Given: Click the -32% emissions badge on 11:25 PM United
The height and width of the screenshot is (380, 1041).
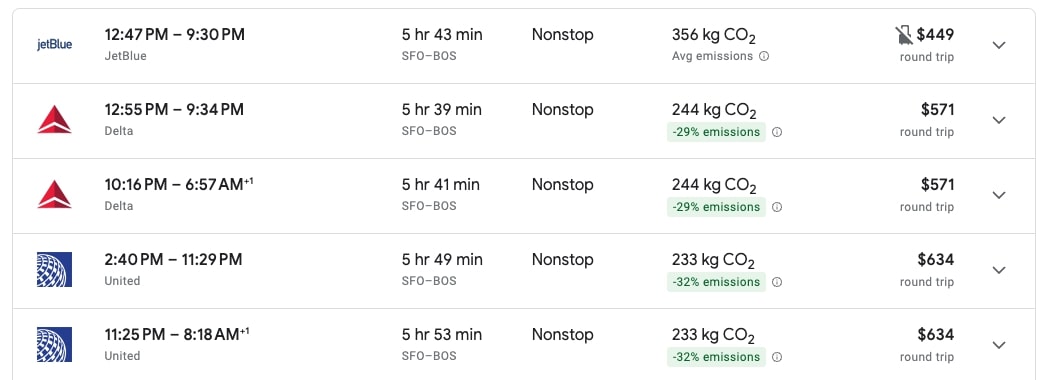Looking at the screenshot, I should 716,357.
